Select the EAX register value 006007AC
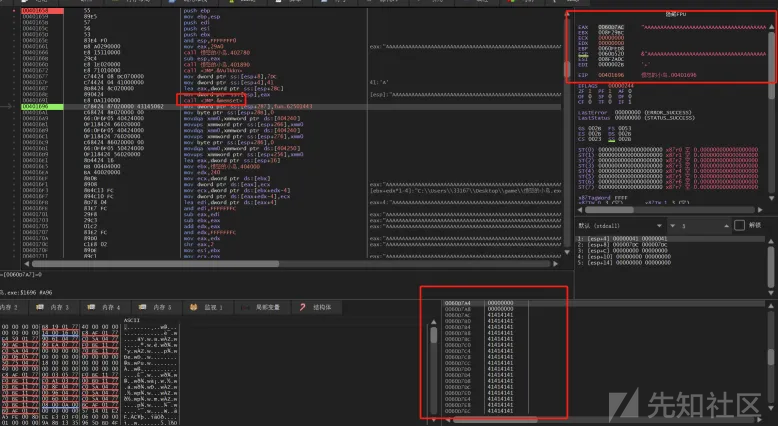The image size is (778, 426). click(x=611, y=27)
